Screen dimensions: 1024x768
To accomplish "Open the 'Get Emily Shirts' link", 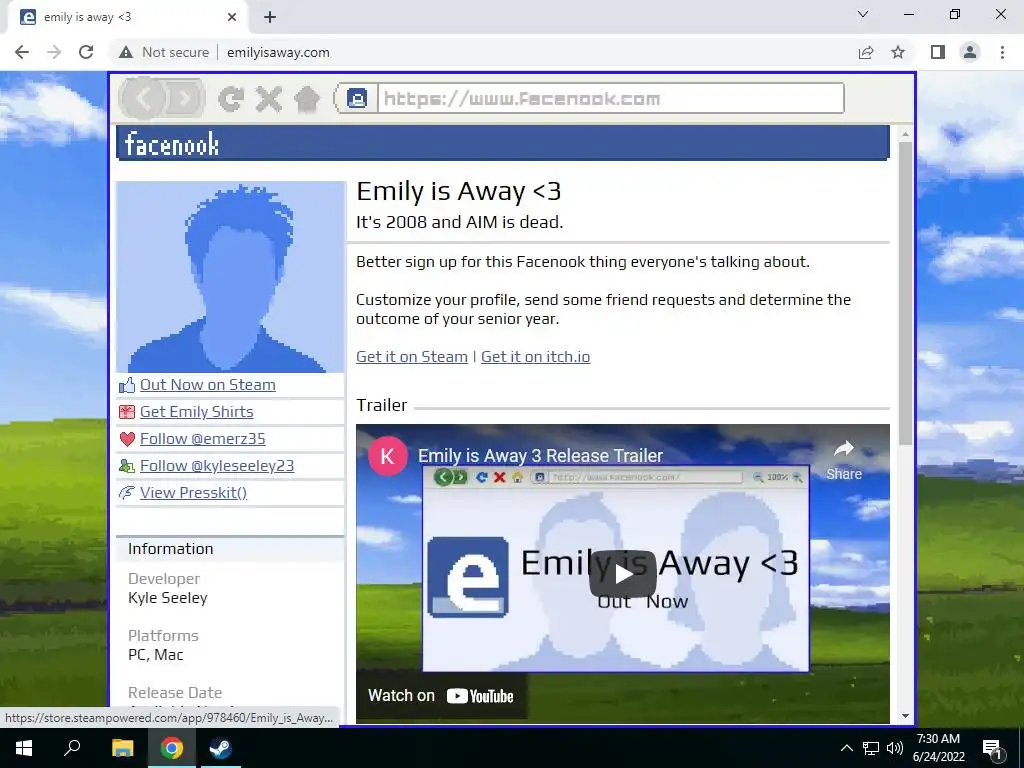I will (x=197, y=411).
